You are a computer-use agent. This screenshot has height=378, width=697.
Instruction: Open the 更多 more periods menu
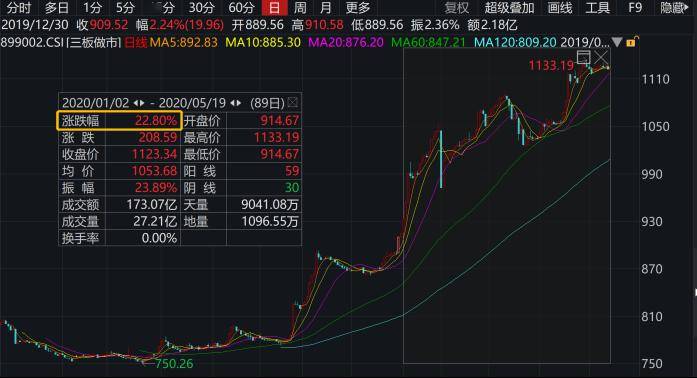pos(357,8)
